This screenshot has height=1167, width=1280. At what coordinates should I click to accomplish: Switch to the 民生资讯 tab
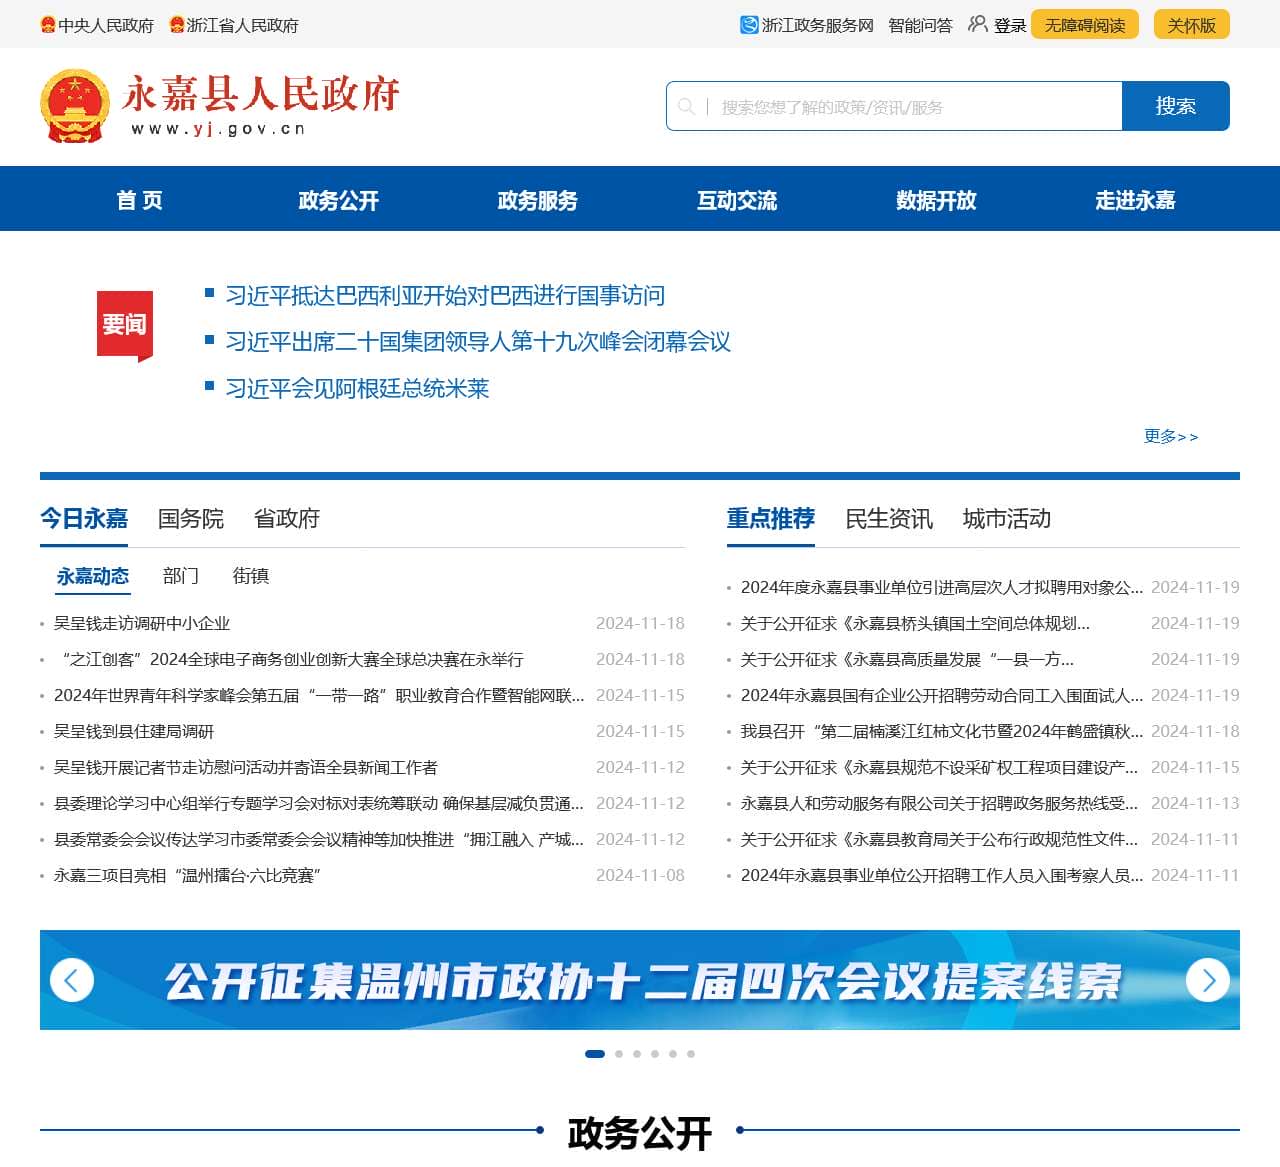click(x=889, y=519)
